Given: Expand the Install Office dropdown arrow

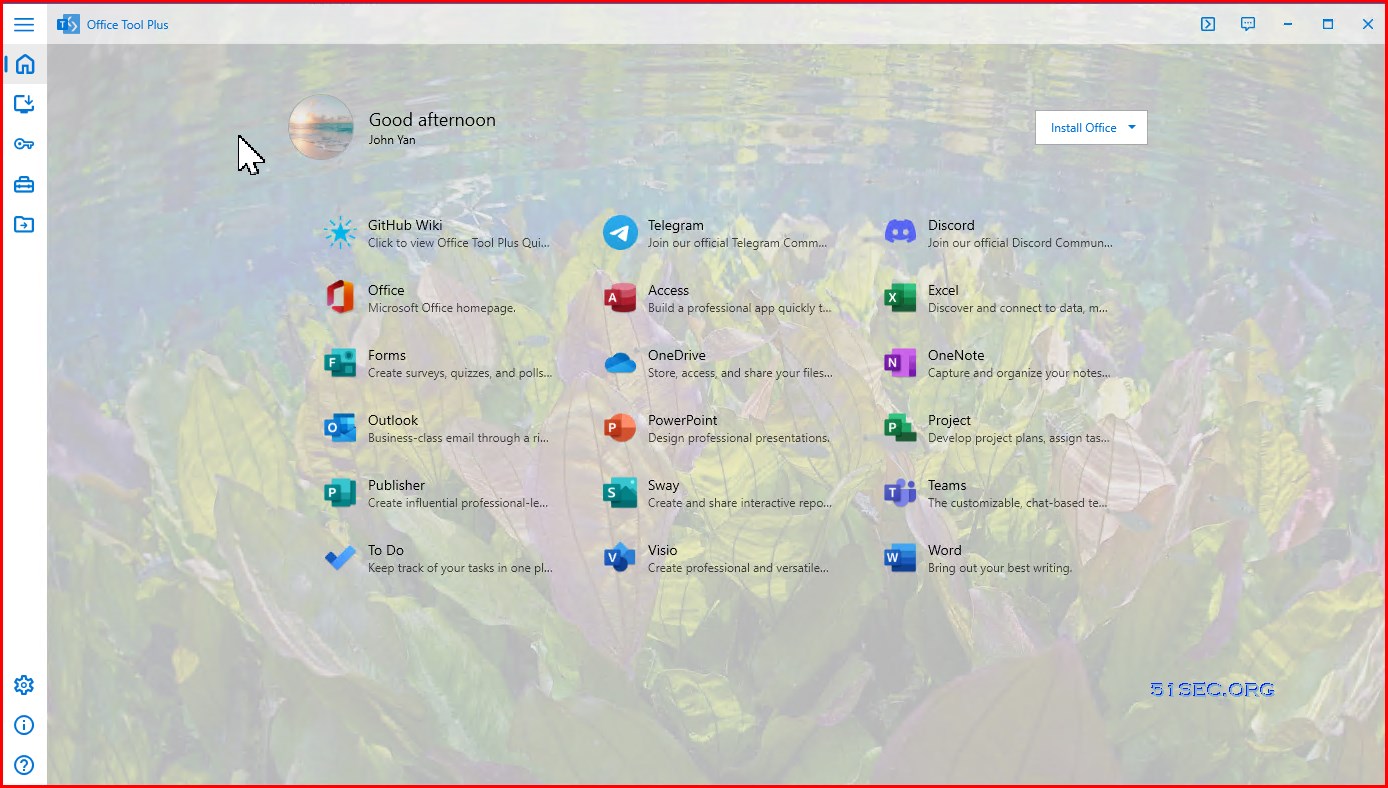Looking at the screenshot, I should [1132, 128].
